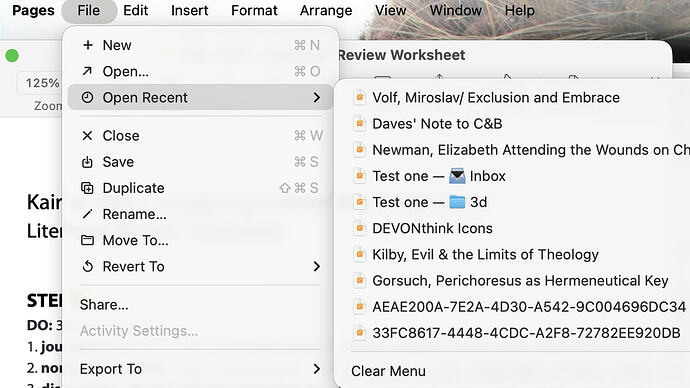Viewport: 690px width, 388px height.
Task: Click the chevron on Export To row
Action: click(317, 369)
